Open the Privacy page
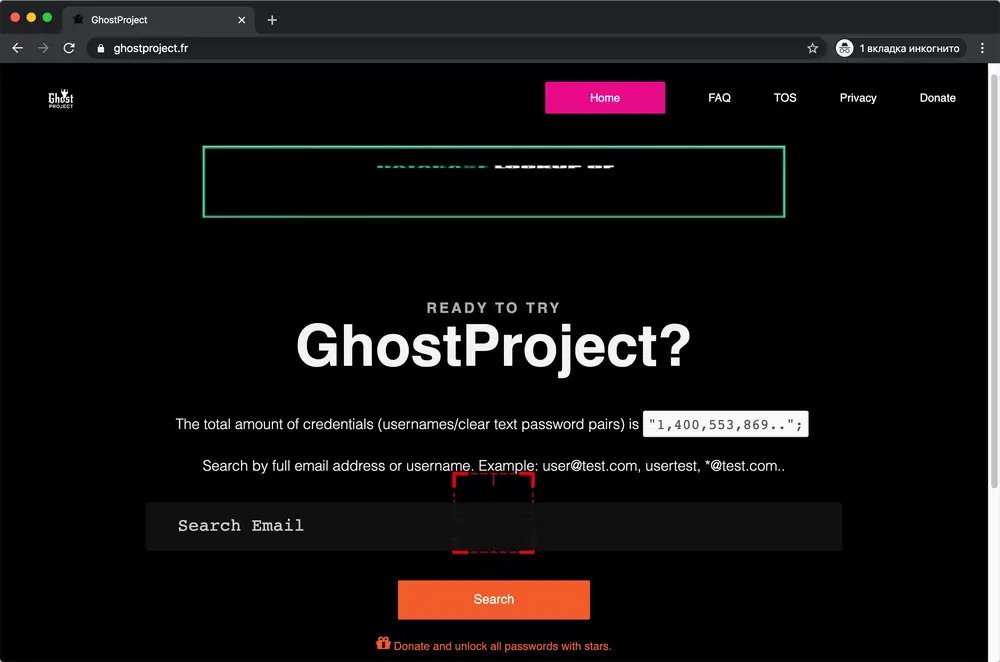1000x662 pixels. pyautogui.click(x=857, y=97)
